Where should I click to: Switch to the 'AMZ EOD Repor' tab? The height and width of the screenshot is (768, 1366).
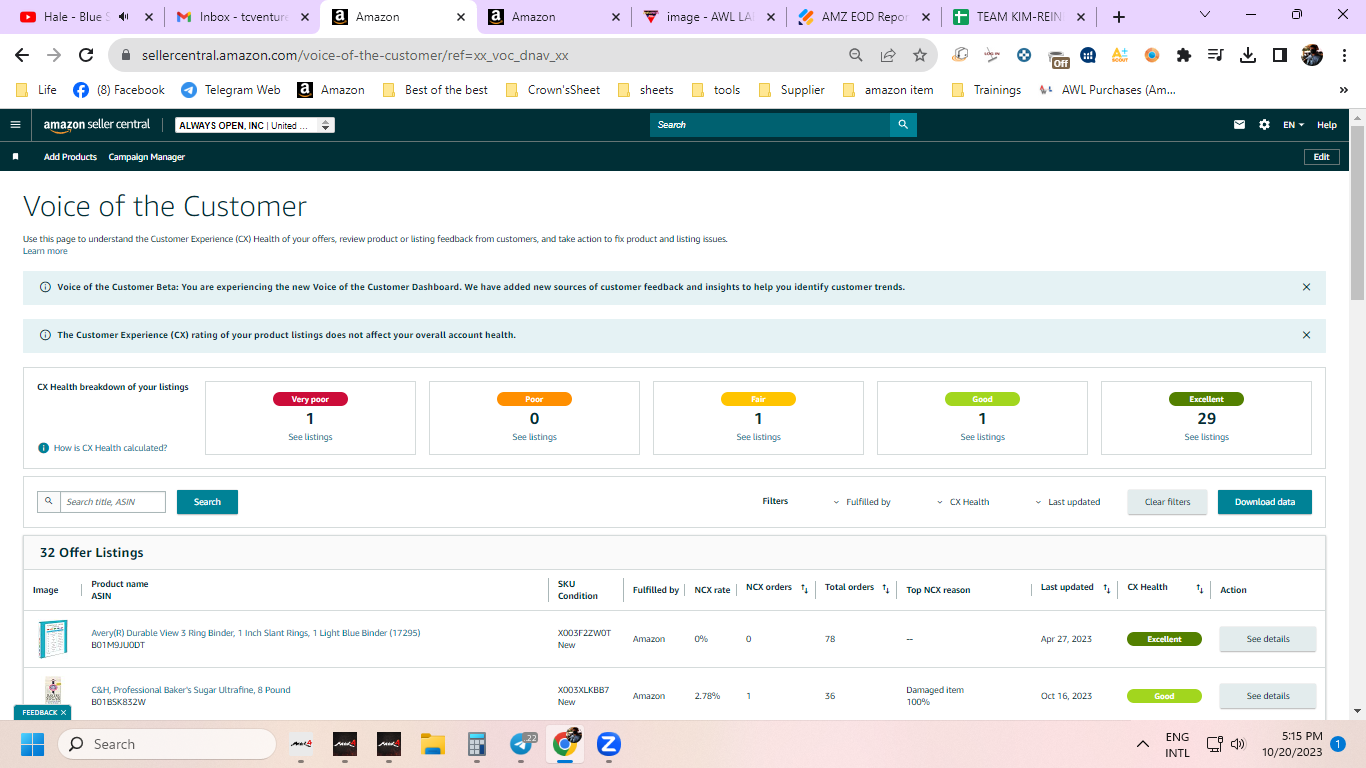[865, 17]
